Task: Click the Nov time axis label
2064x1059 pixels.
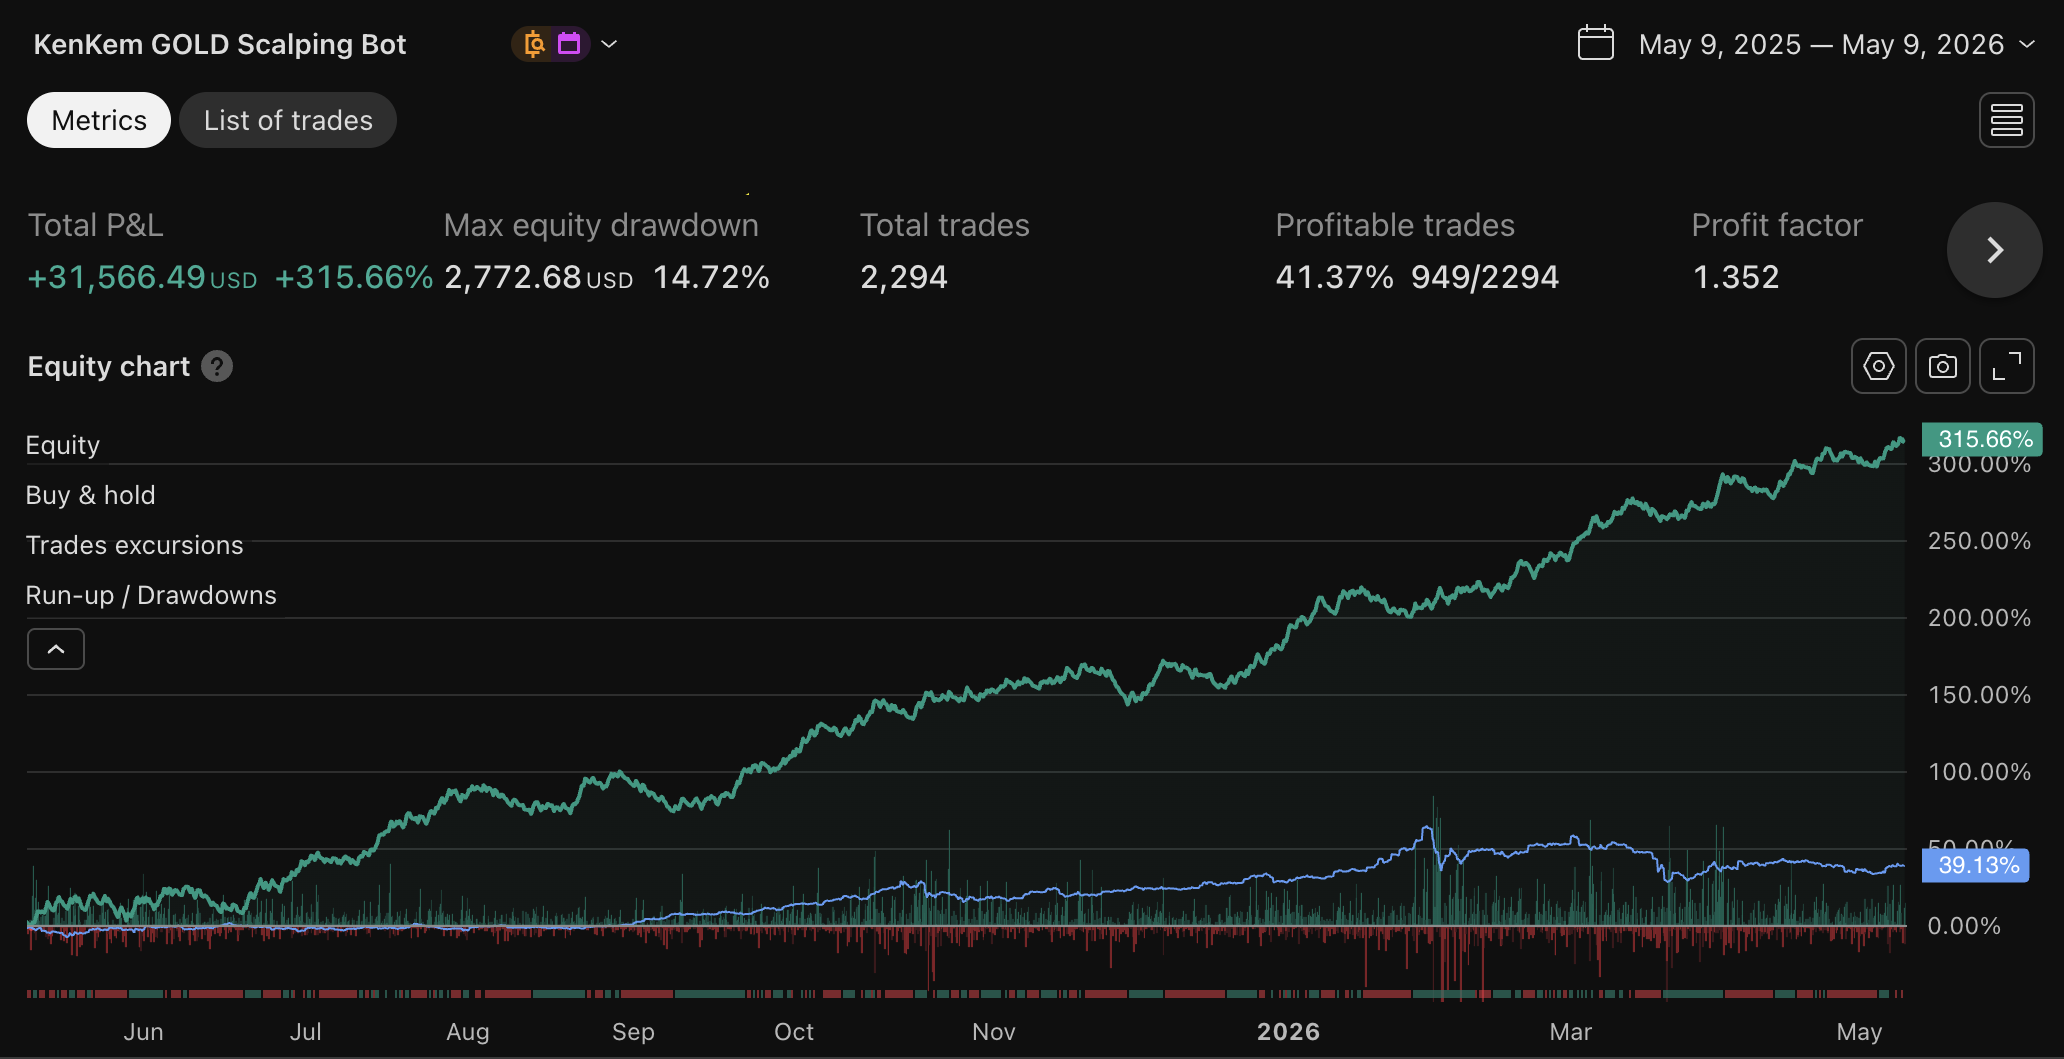Action: (993, 1031)
